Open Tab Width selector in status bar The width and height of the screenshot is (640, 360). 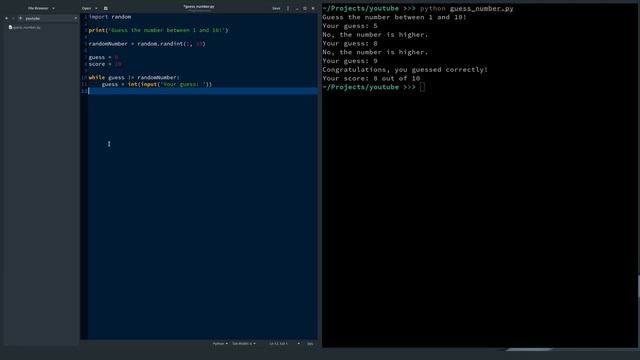point(244,344)
